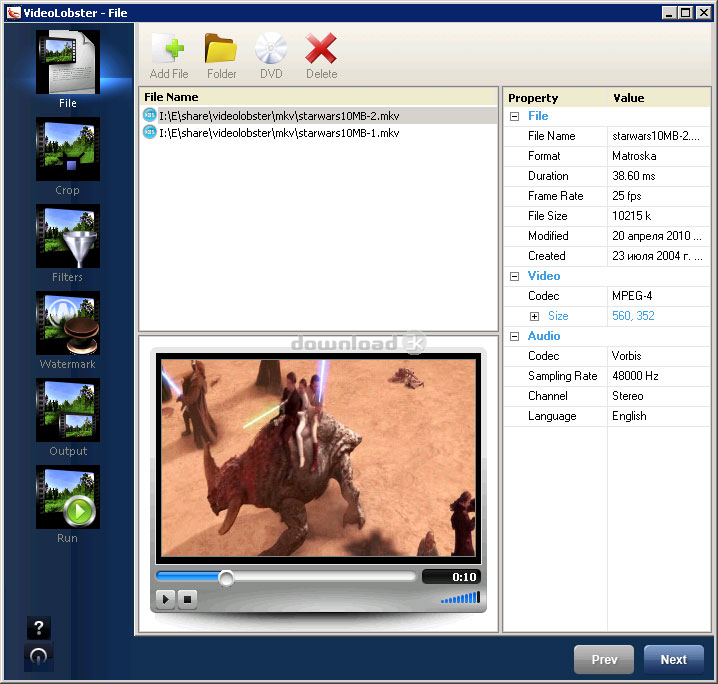
Task: Click the File Name column header
Action: point(319,97)
